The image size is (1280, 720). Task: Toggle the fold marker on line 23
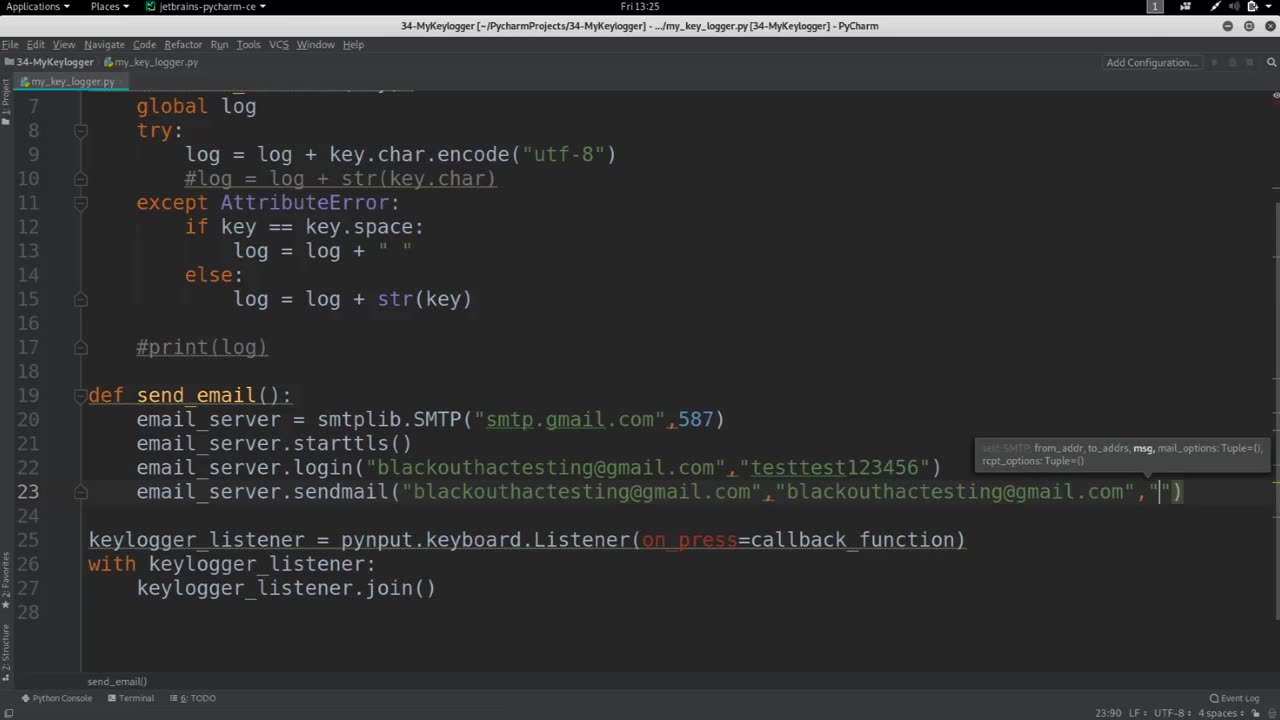click(81, 491)
